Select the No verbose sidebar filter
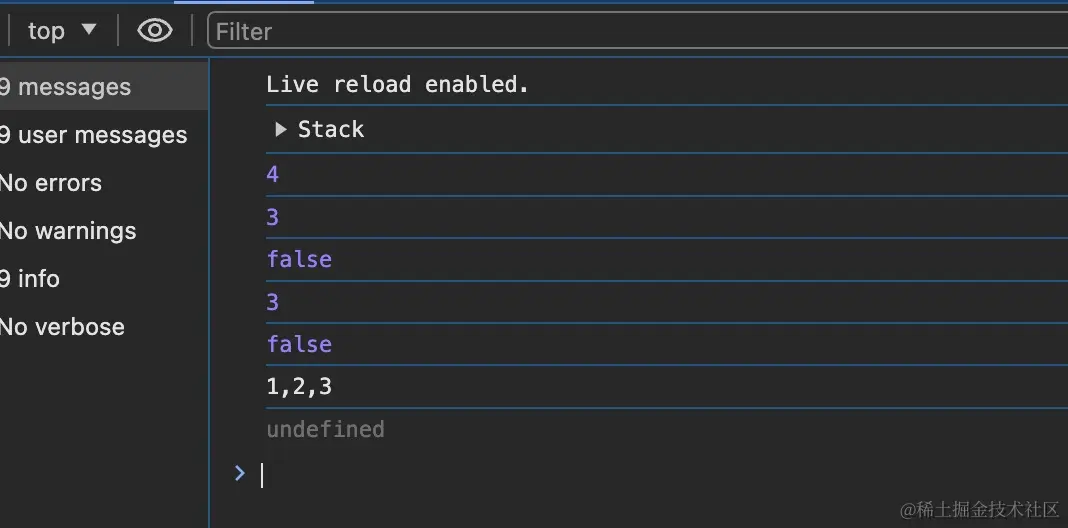 62,327
